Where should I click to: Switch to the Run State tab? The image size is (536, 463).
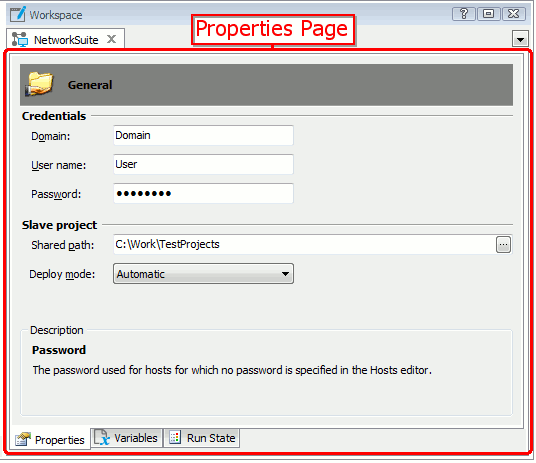coord(202,438)
